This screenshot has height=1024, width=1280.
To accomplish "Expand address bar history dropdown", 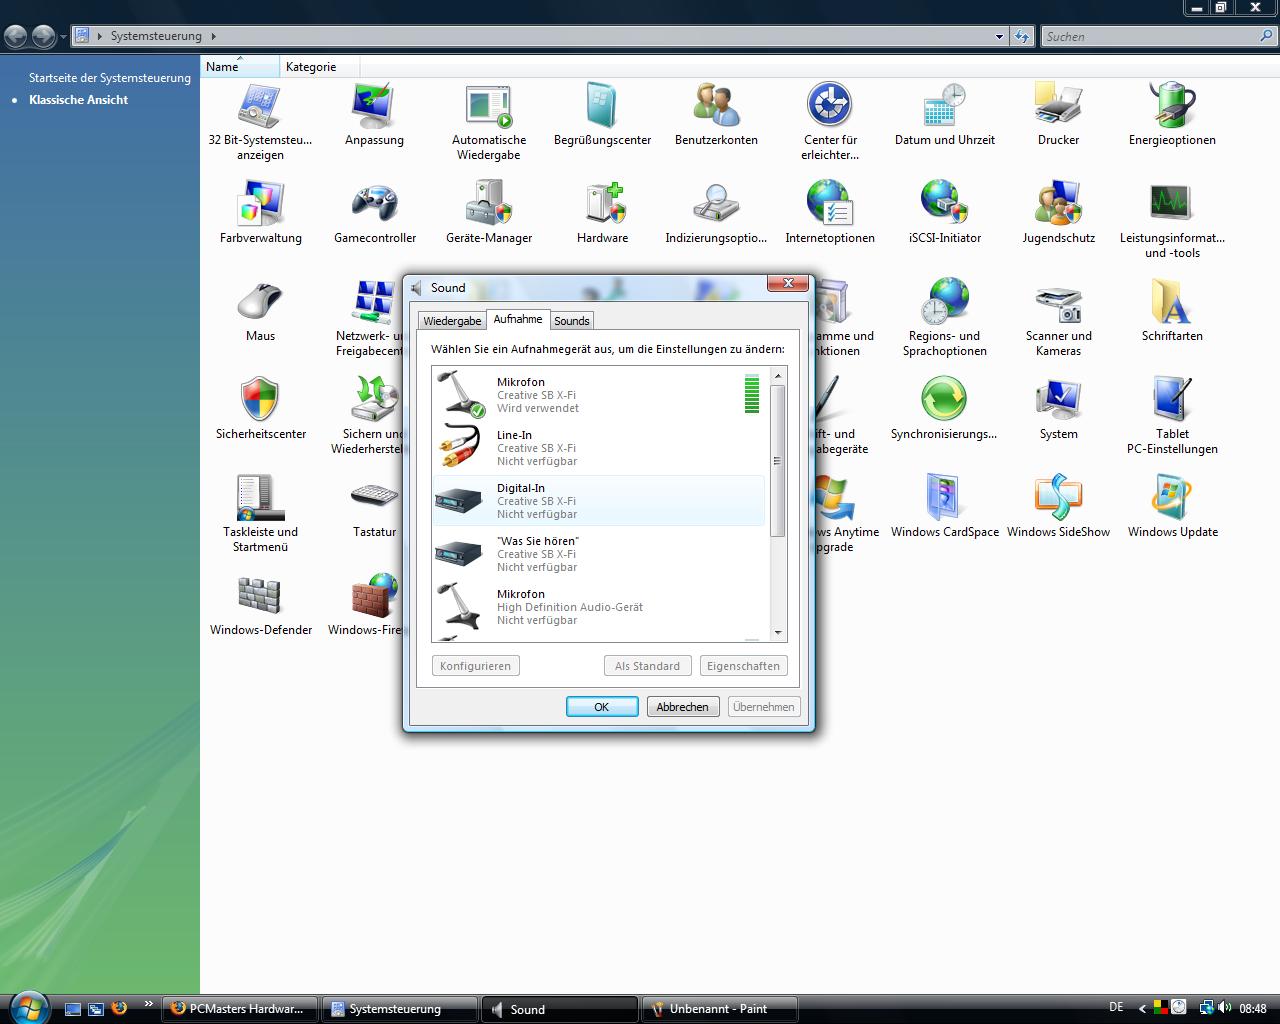I will pyautogui.click(x=999, y=37).
